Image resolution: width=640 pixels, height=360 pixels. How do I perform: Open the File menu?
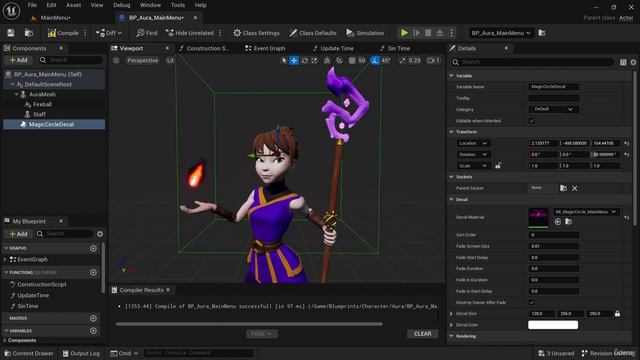pos(32,5)
